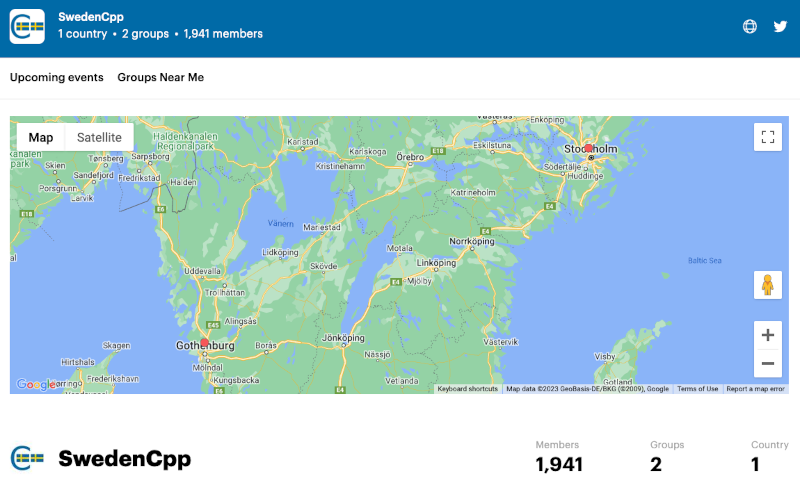
Task: Click the SwedenCpp logo beside bottom heading
Action: (x=27, y=457)
